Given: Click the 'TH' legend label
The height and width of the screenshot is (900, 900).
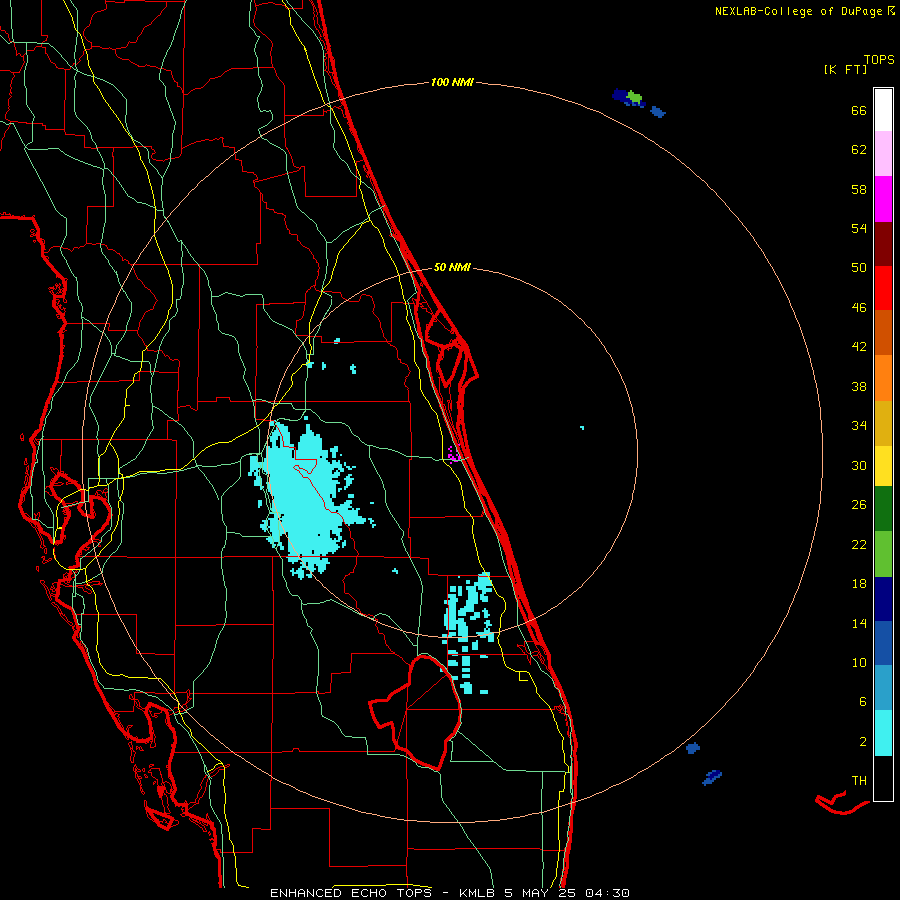Looking at the screenshot, I should click(x=859, y=781).
